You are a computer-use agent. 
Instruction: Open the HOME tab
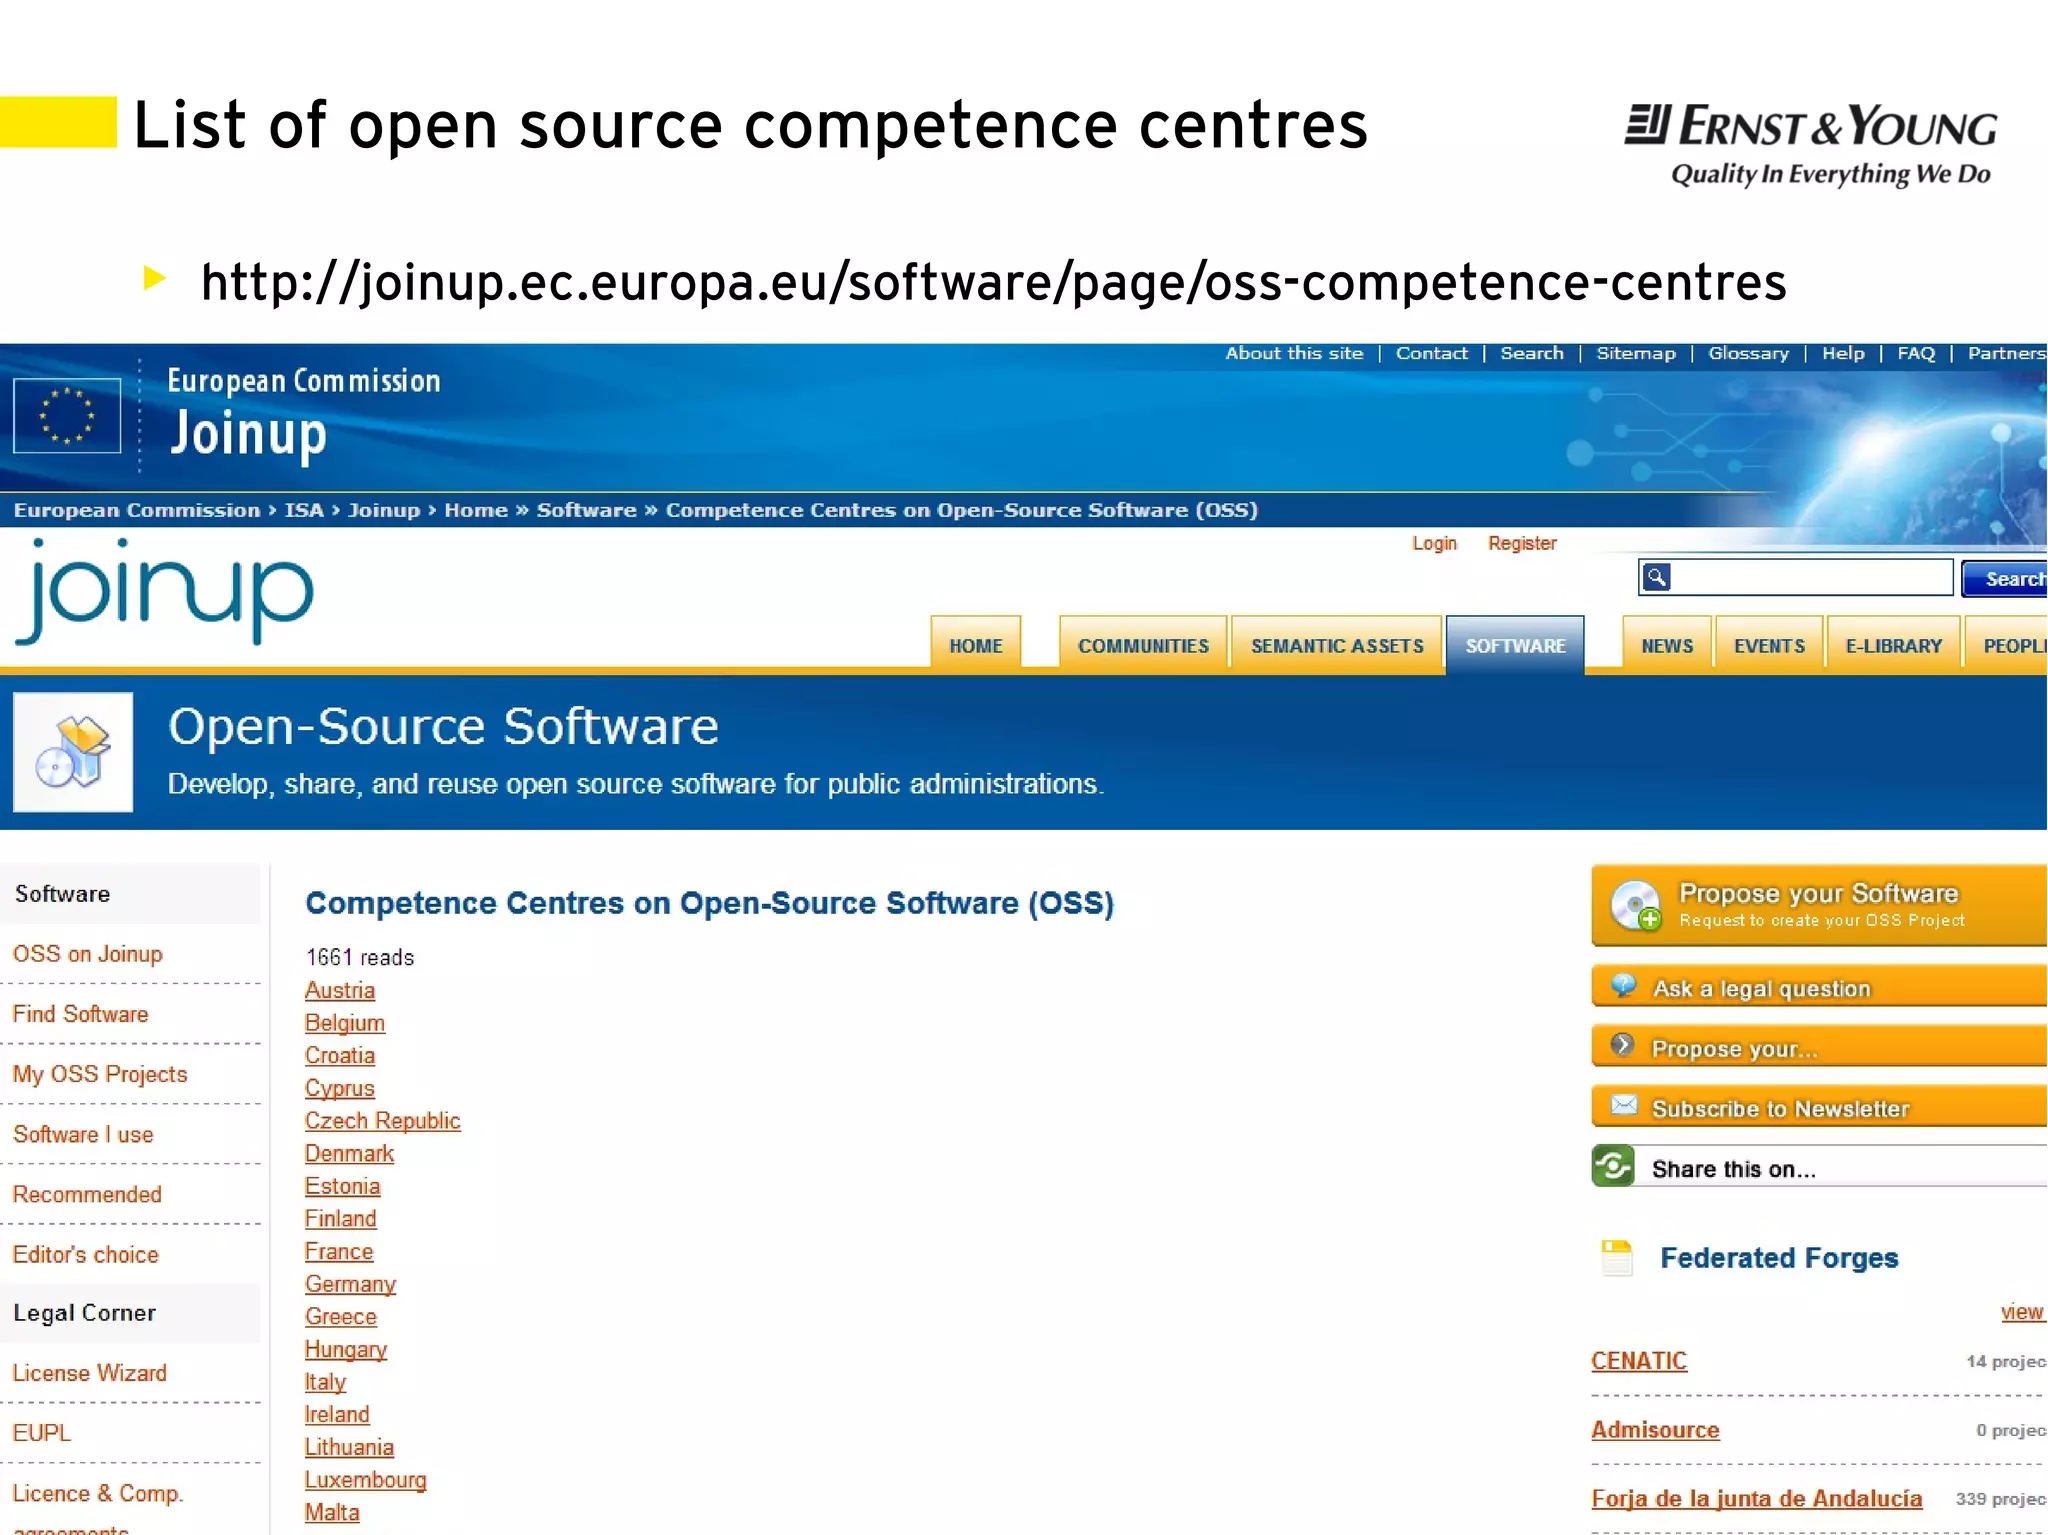(975, 645)
